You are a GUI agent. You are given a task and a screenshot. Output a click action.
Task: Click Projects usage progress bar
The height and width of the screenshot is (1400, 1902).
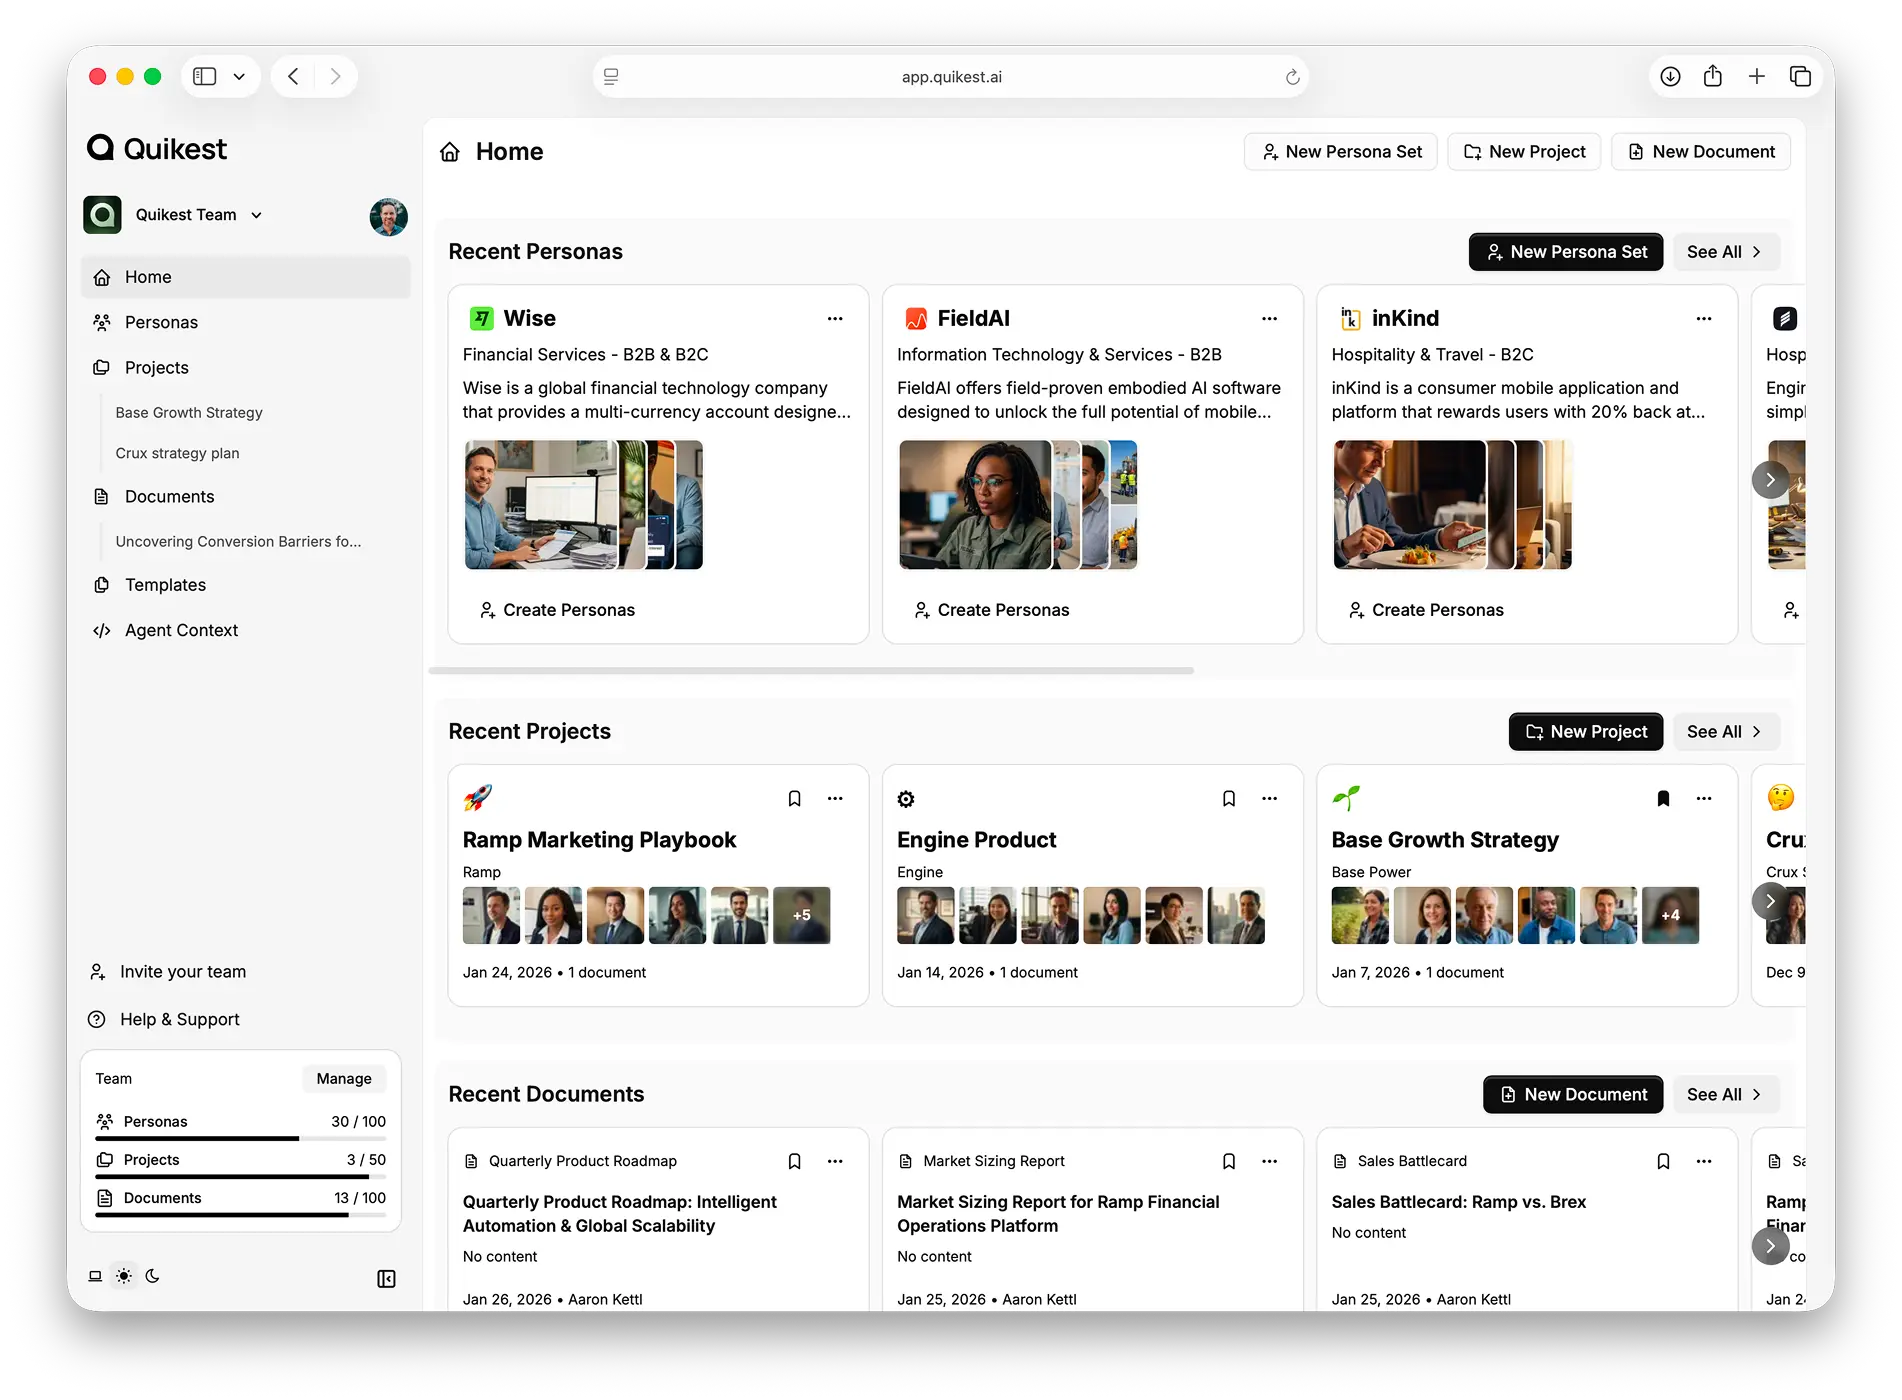pyautogui.click(x=240, y=1177)
